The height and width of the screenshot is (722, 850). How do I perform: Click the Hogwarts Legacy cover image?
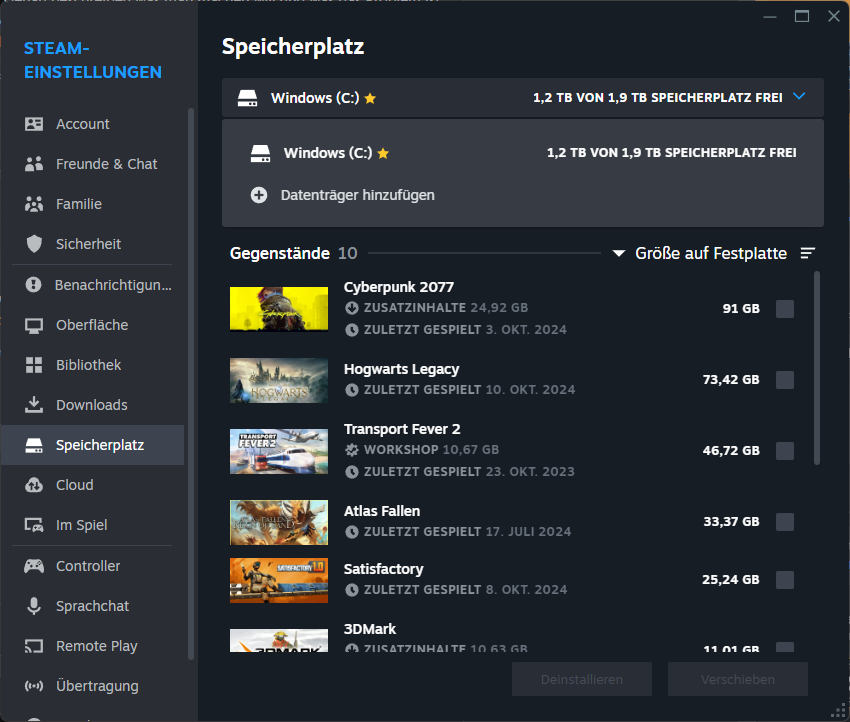tap(279, 380)
